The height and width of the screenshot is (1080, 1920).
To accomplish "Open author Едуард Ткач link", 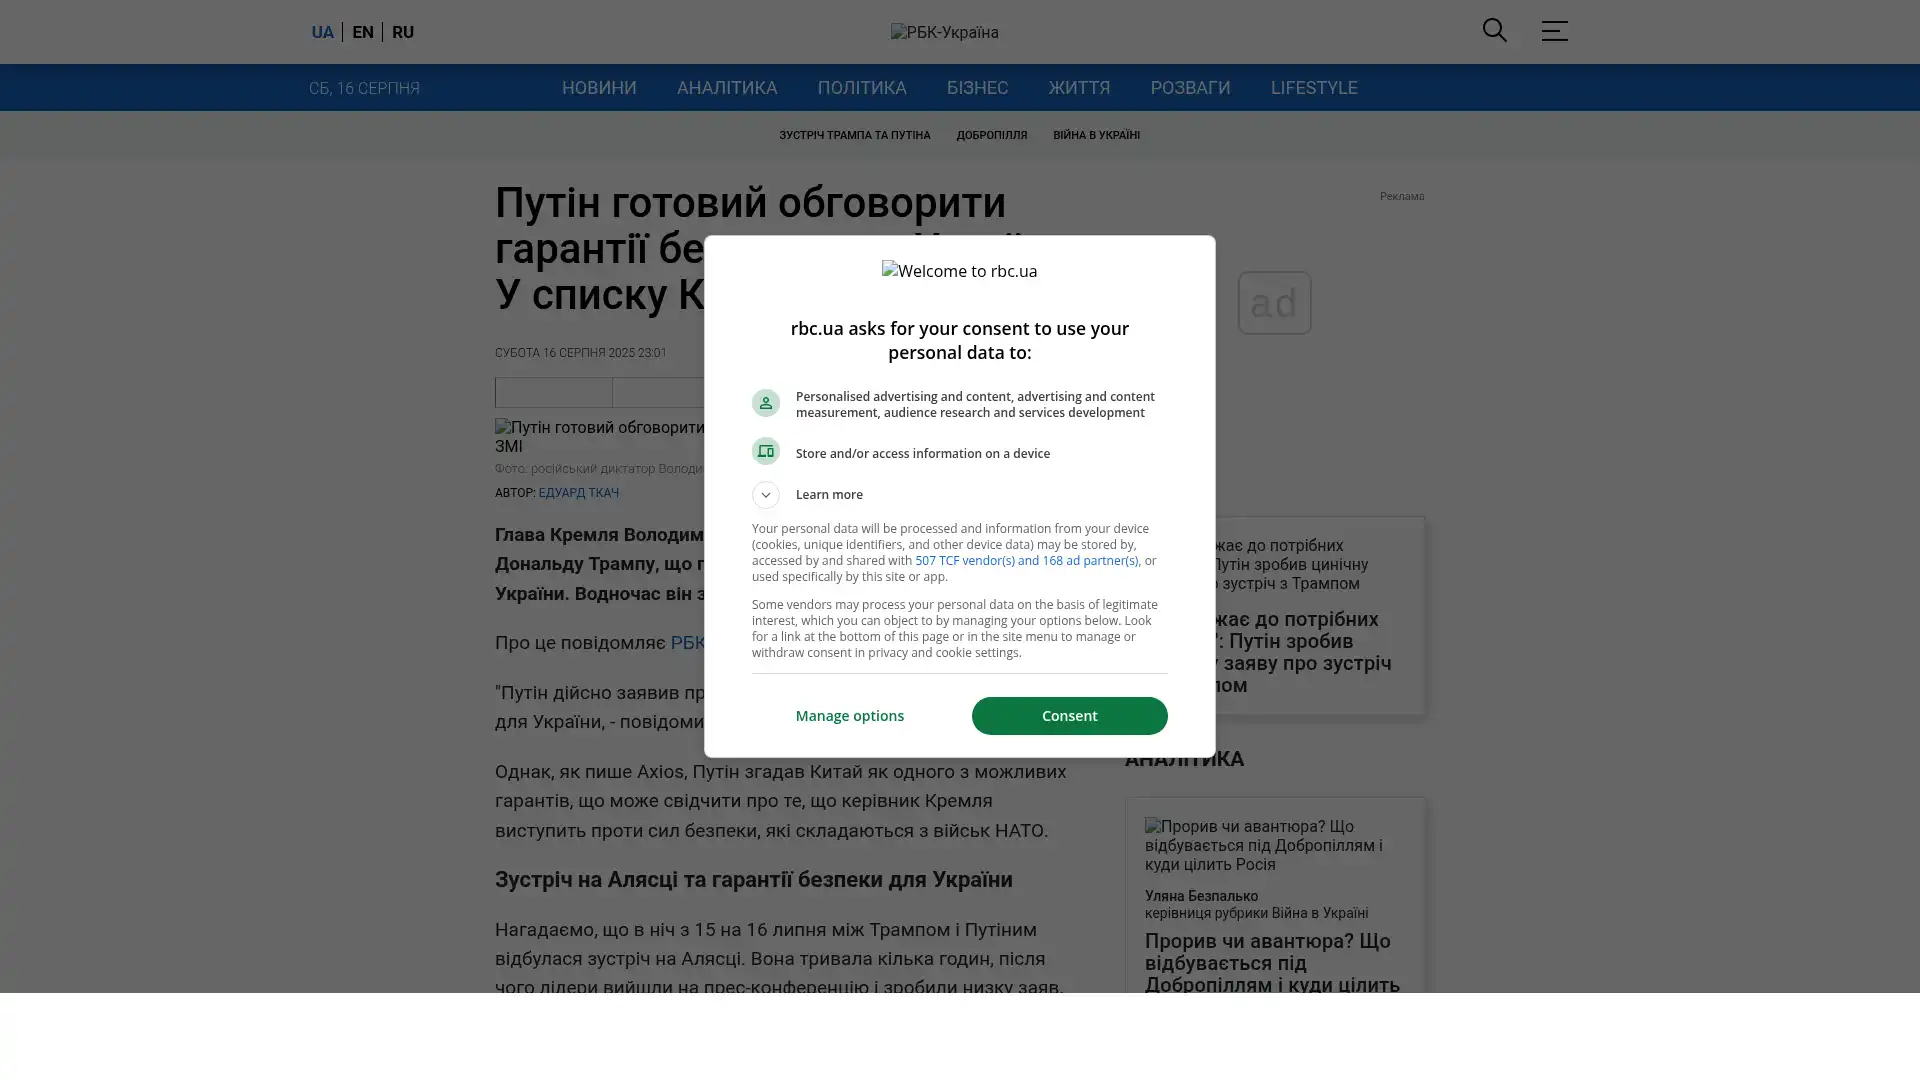I will (579, 493).
